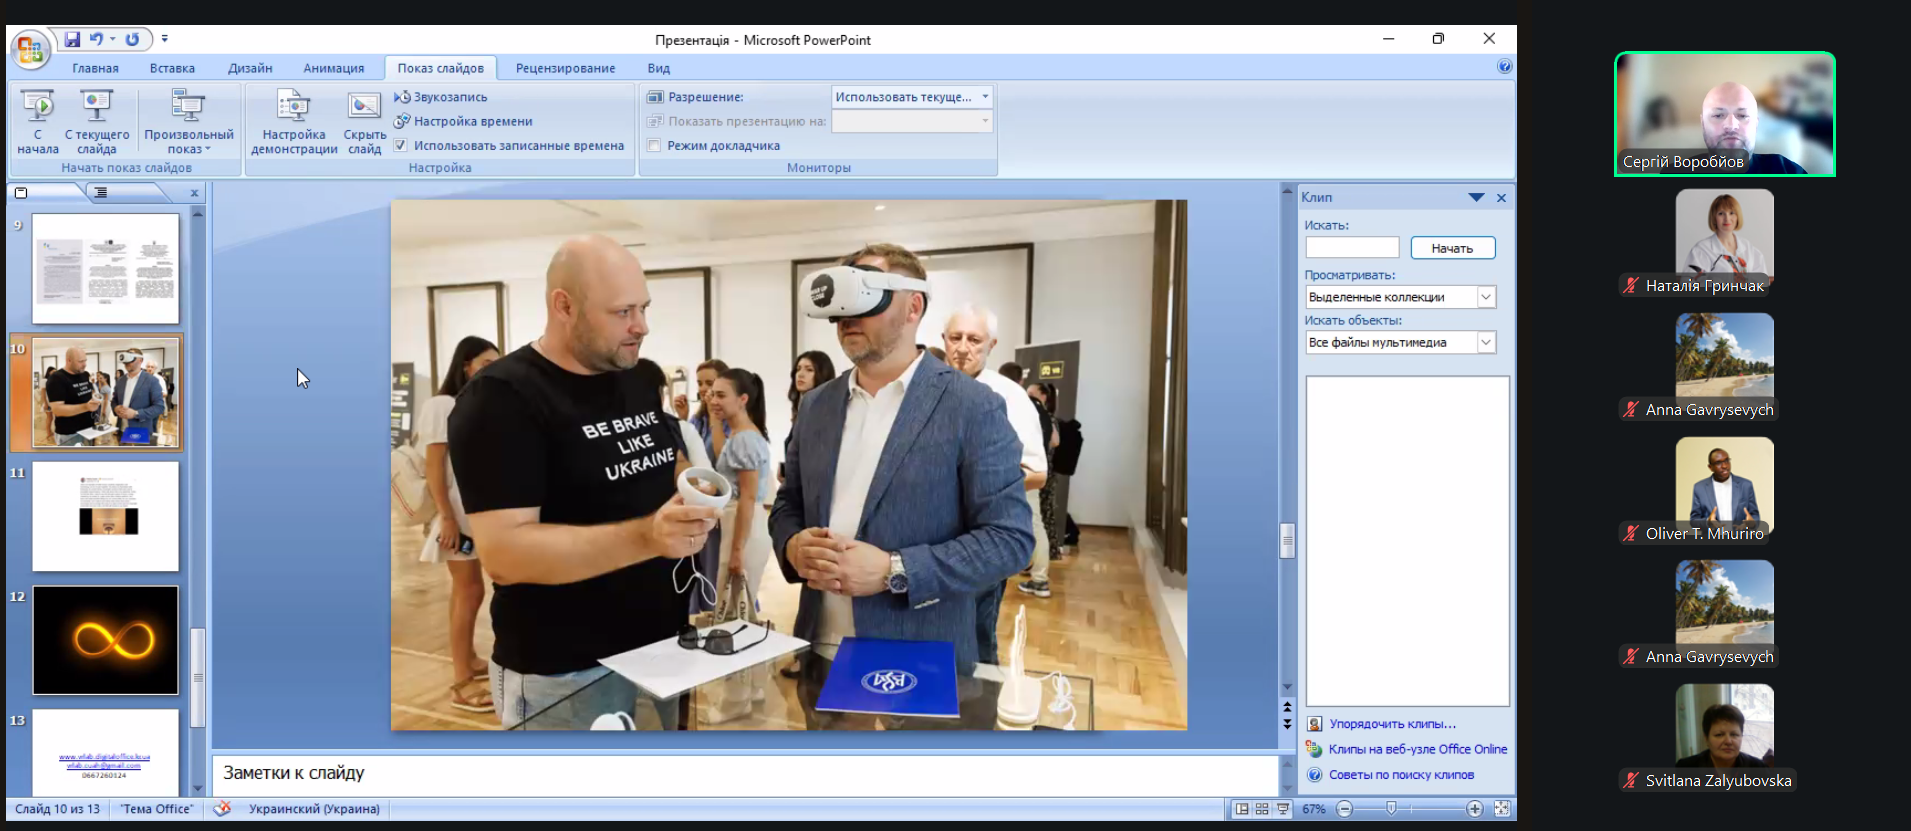The image size is (1911, 831).
Task: Open the selected collections dropdown
Action: (1486, 297)
